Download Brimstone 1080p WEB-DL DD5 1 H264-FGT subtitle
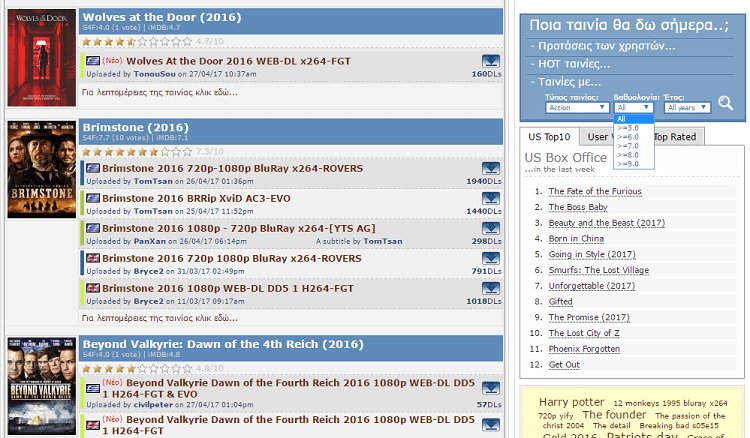Viewport: 750px width, 438px height. [491, 288]
